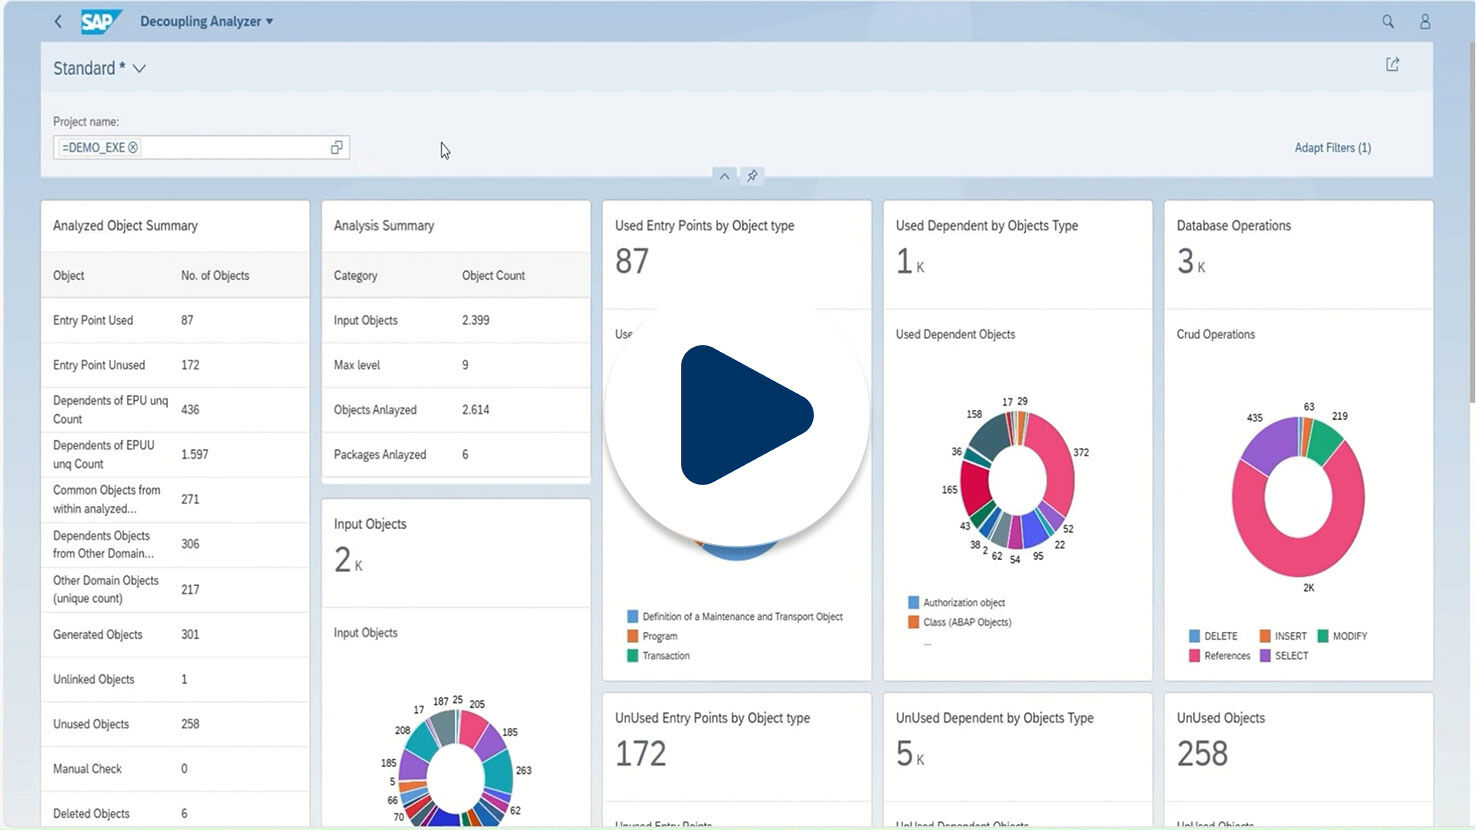Select the Unlinked Objects row
The image size is (1476, 830).
coord(175,679)
